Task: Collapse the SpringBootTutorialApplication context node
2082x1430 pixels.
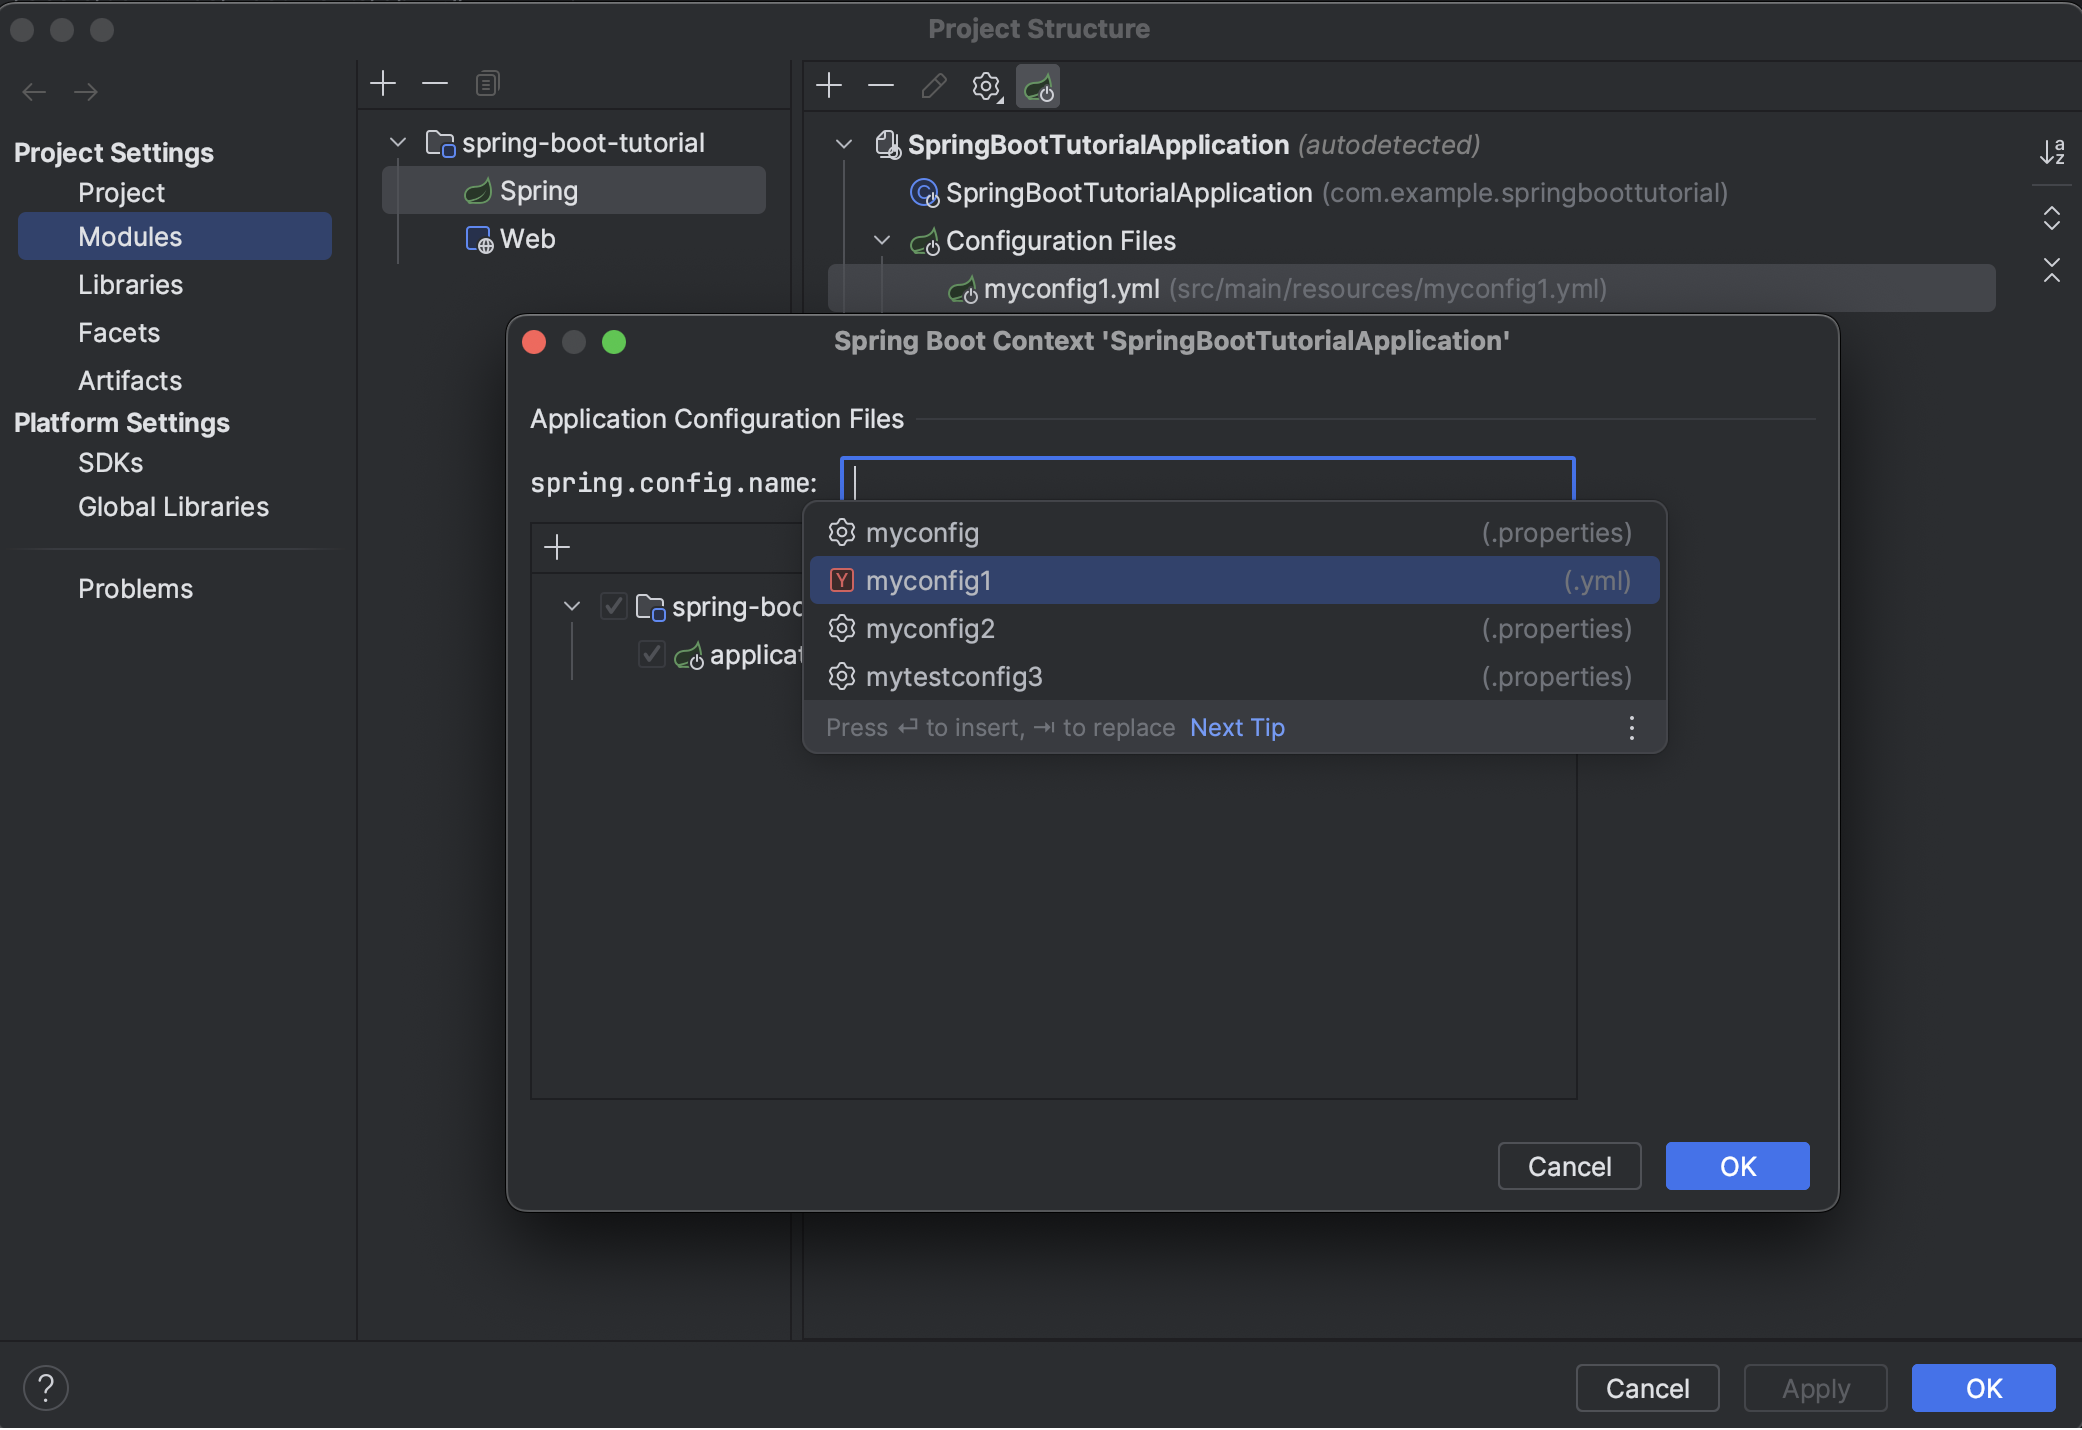Action: click(843, 144)
